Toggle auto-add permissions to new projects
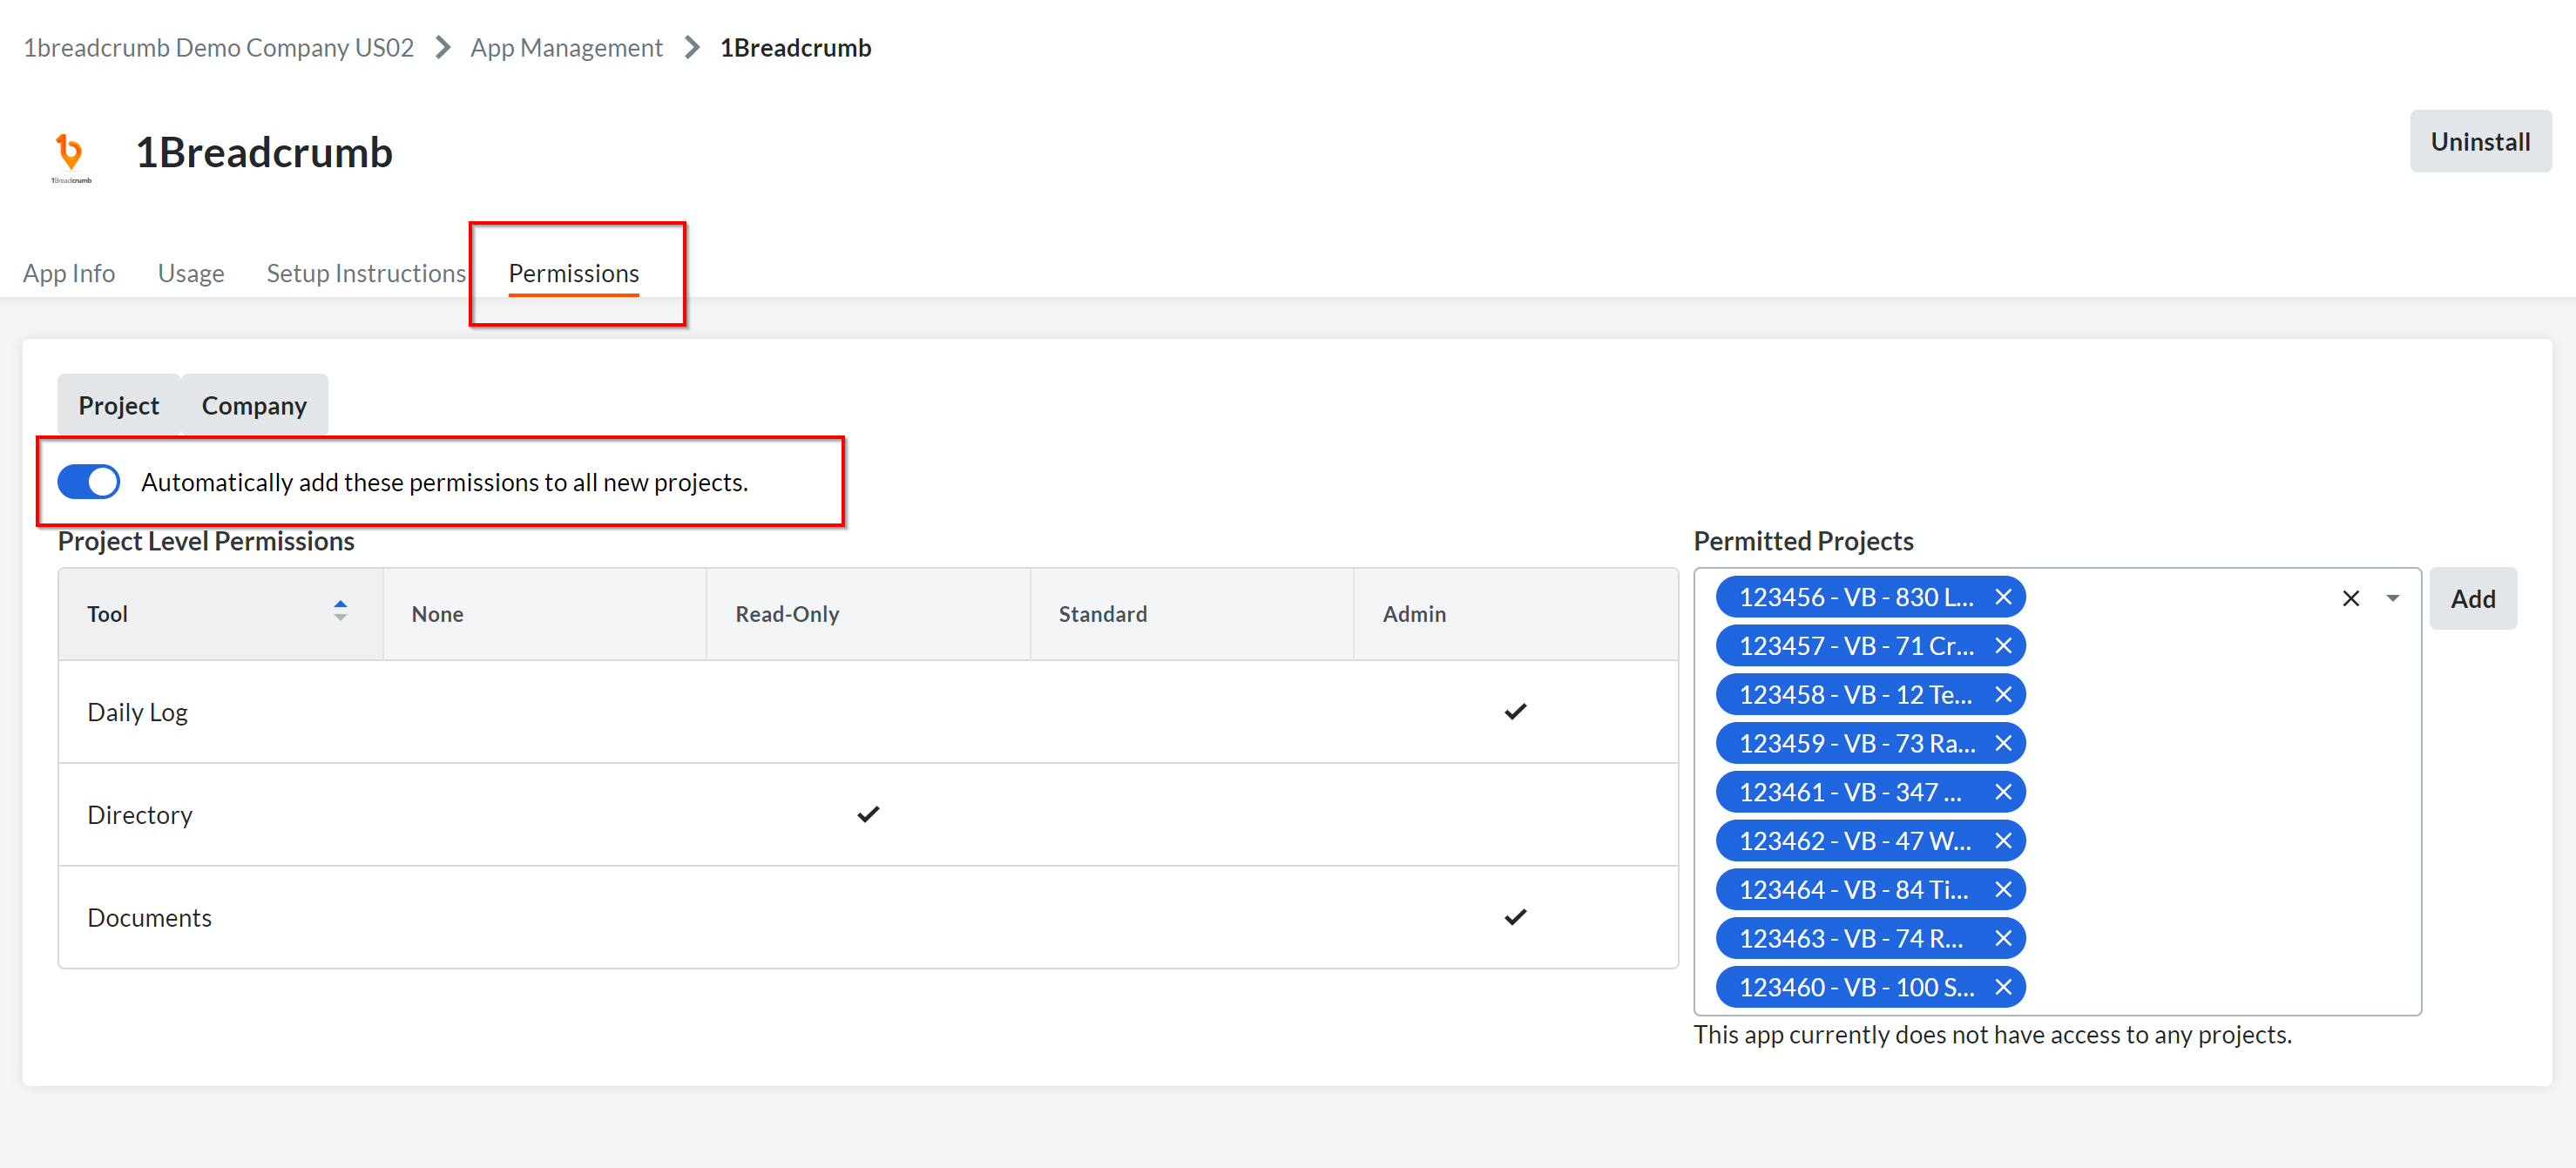The height and width of the screenshot is (1168, 2576). coord(89,482)
